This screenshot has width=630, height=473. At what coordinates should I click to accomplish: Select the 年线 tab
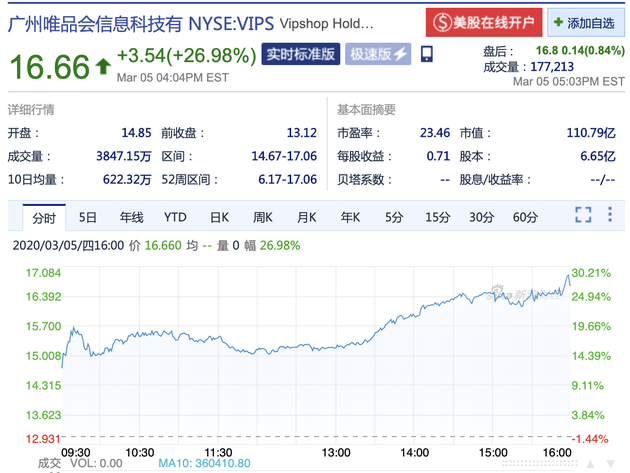[x=131, y=217]
